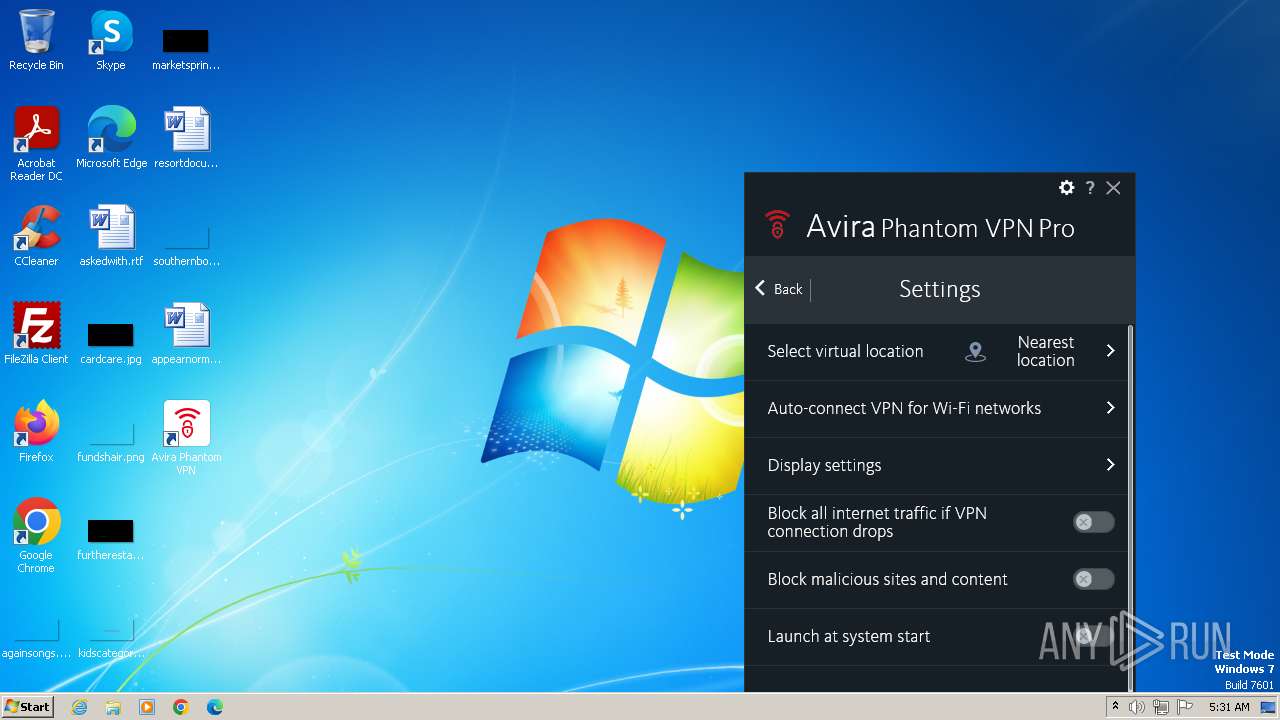Open the Skype desktop shortcut
This screenshot has width=1280, height=720.
pyautogui.click(x=110, y=40)
